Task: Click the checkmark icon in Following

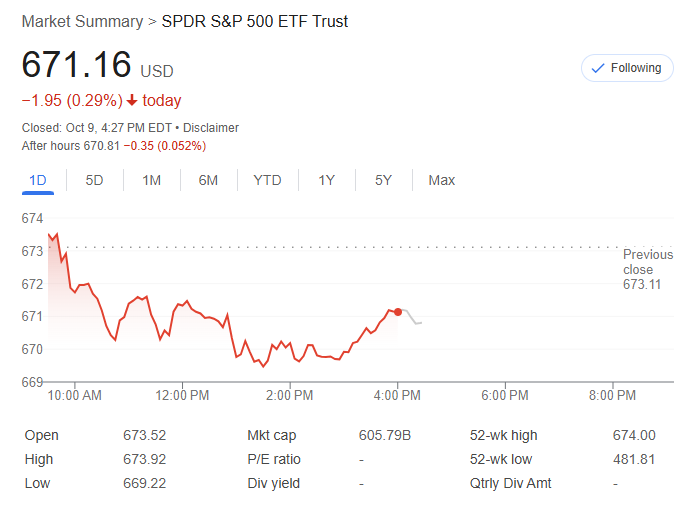Action: (x=598, y=68)
